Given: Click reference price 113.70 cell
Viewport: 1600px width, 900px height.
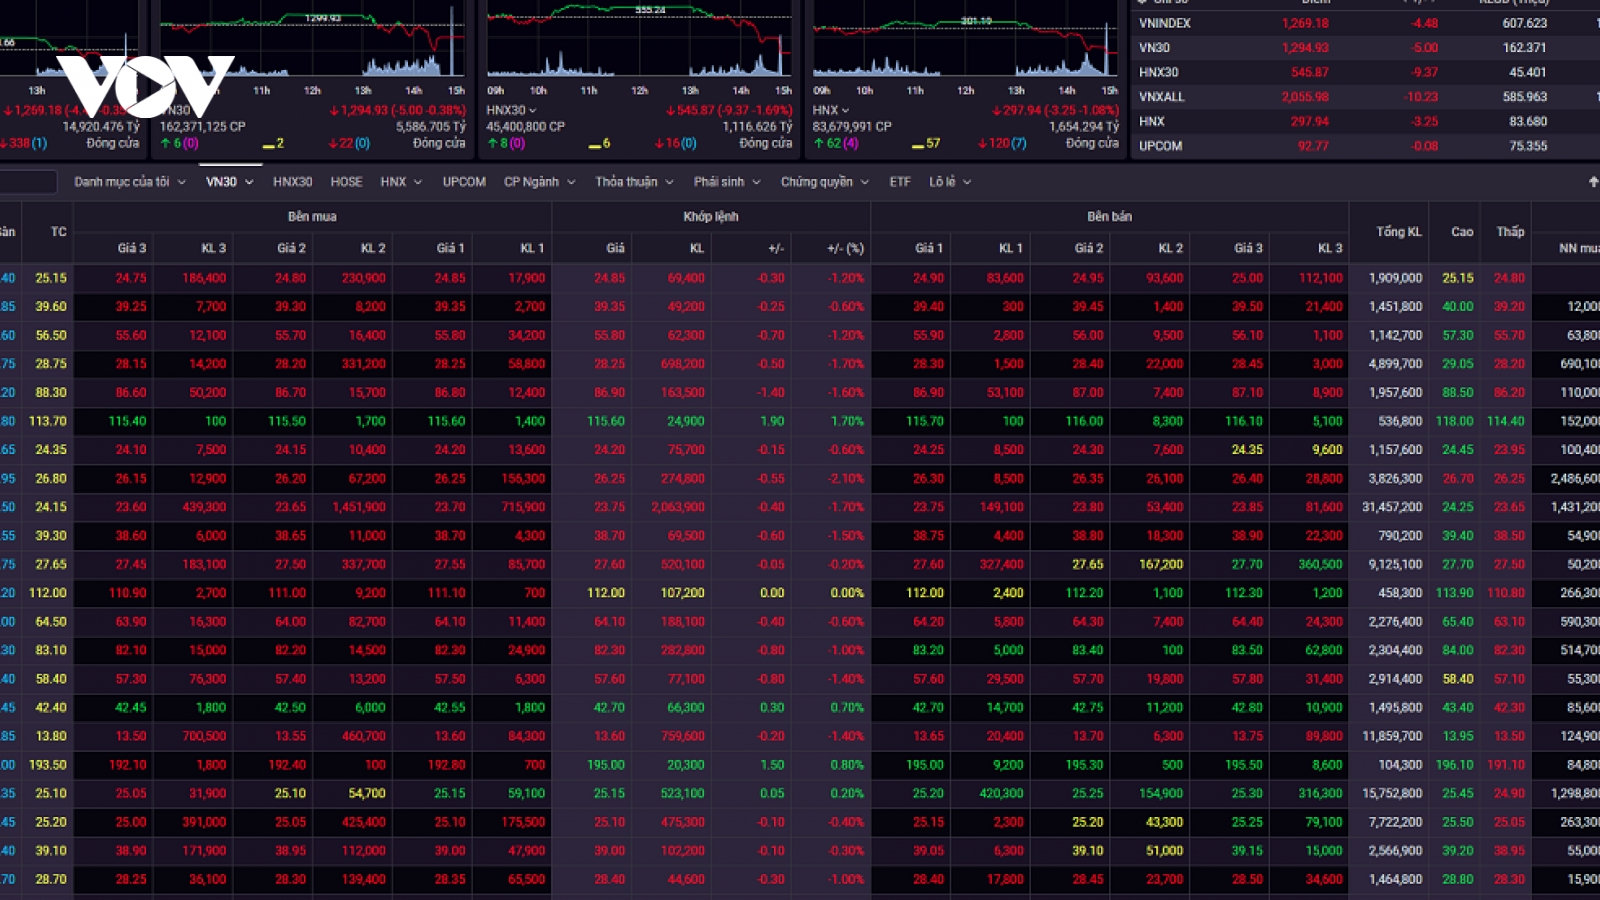Looking at the screenshot, I should [48, 421].
